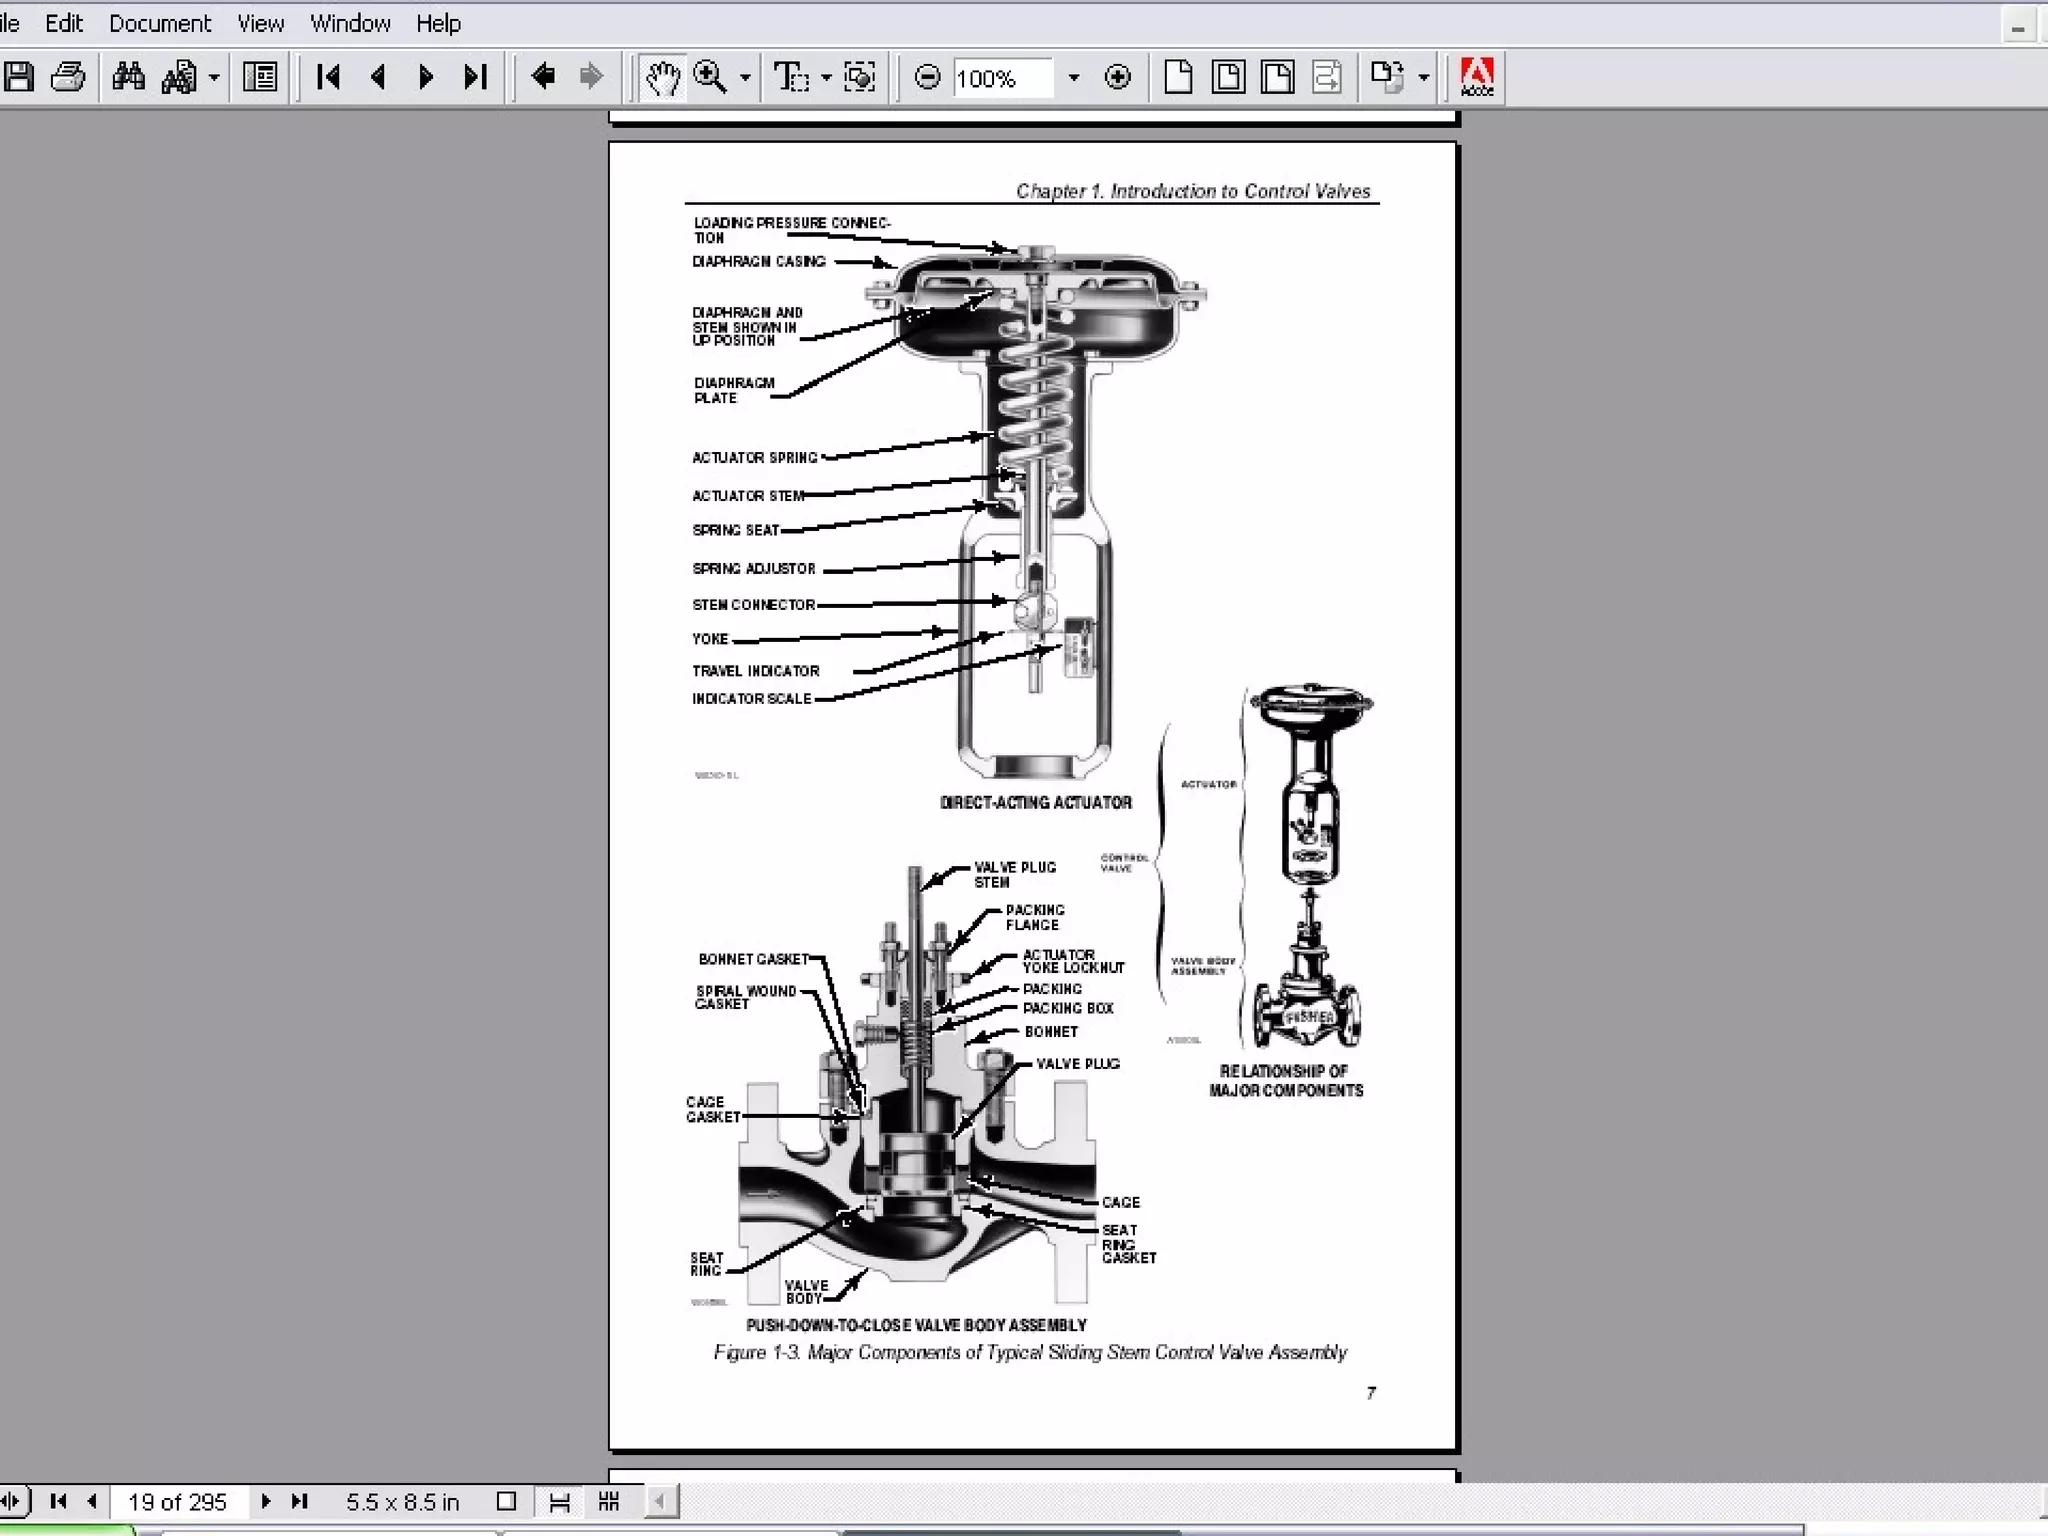Viewport: 2048px width, 1536px height.
Task: Click the 19 of 295 page number field
Action: tap(177, 1501)
